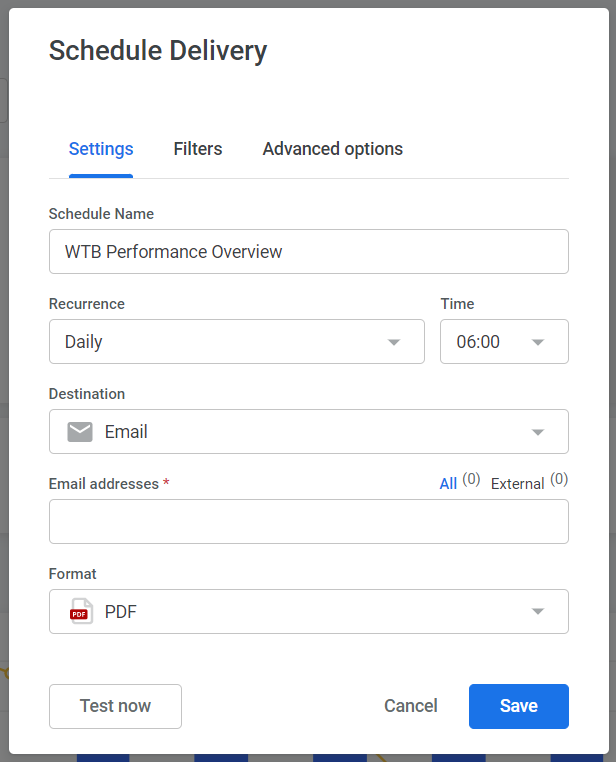616x762 pixels.
Task: Open the Recurrence dropdown showing Daily
Action: click(237, 342)
